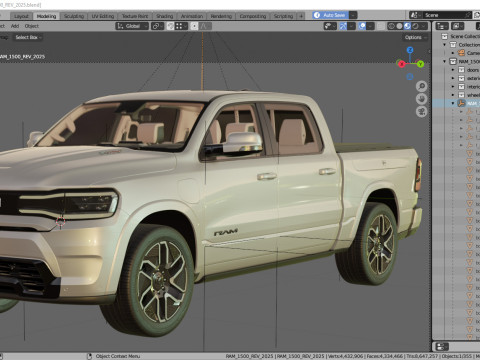
Task: Expand the exterior collection
Action: (453, 78)
